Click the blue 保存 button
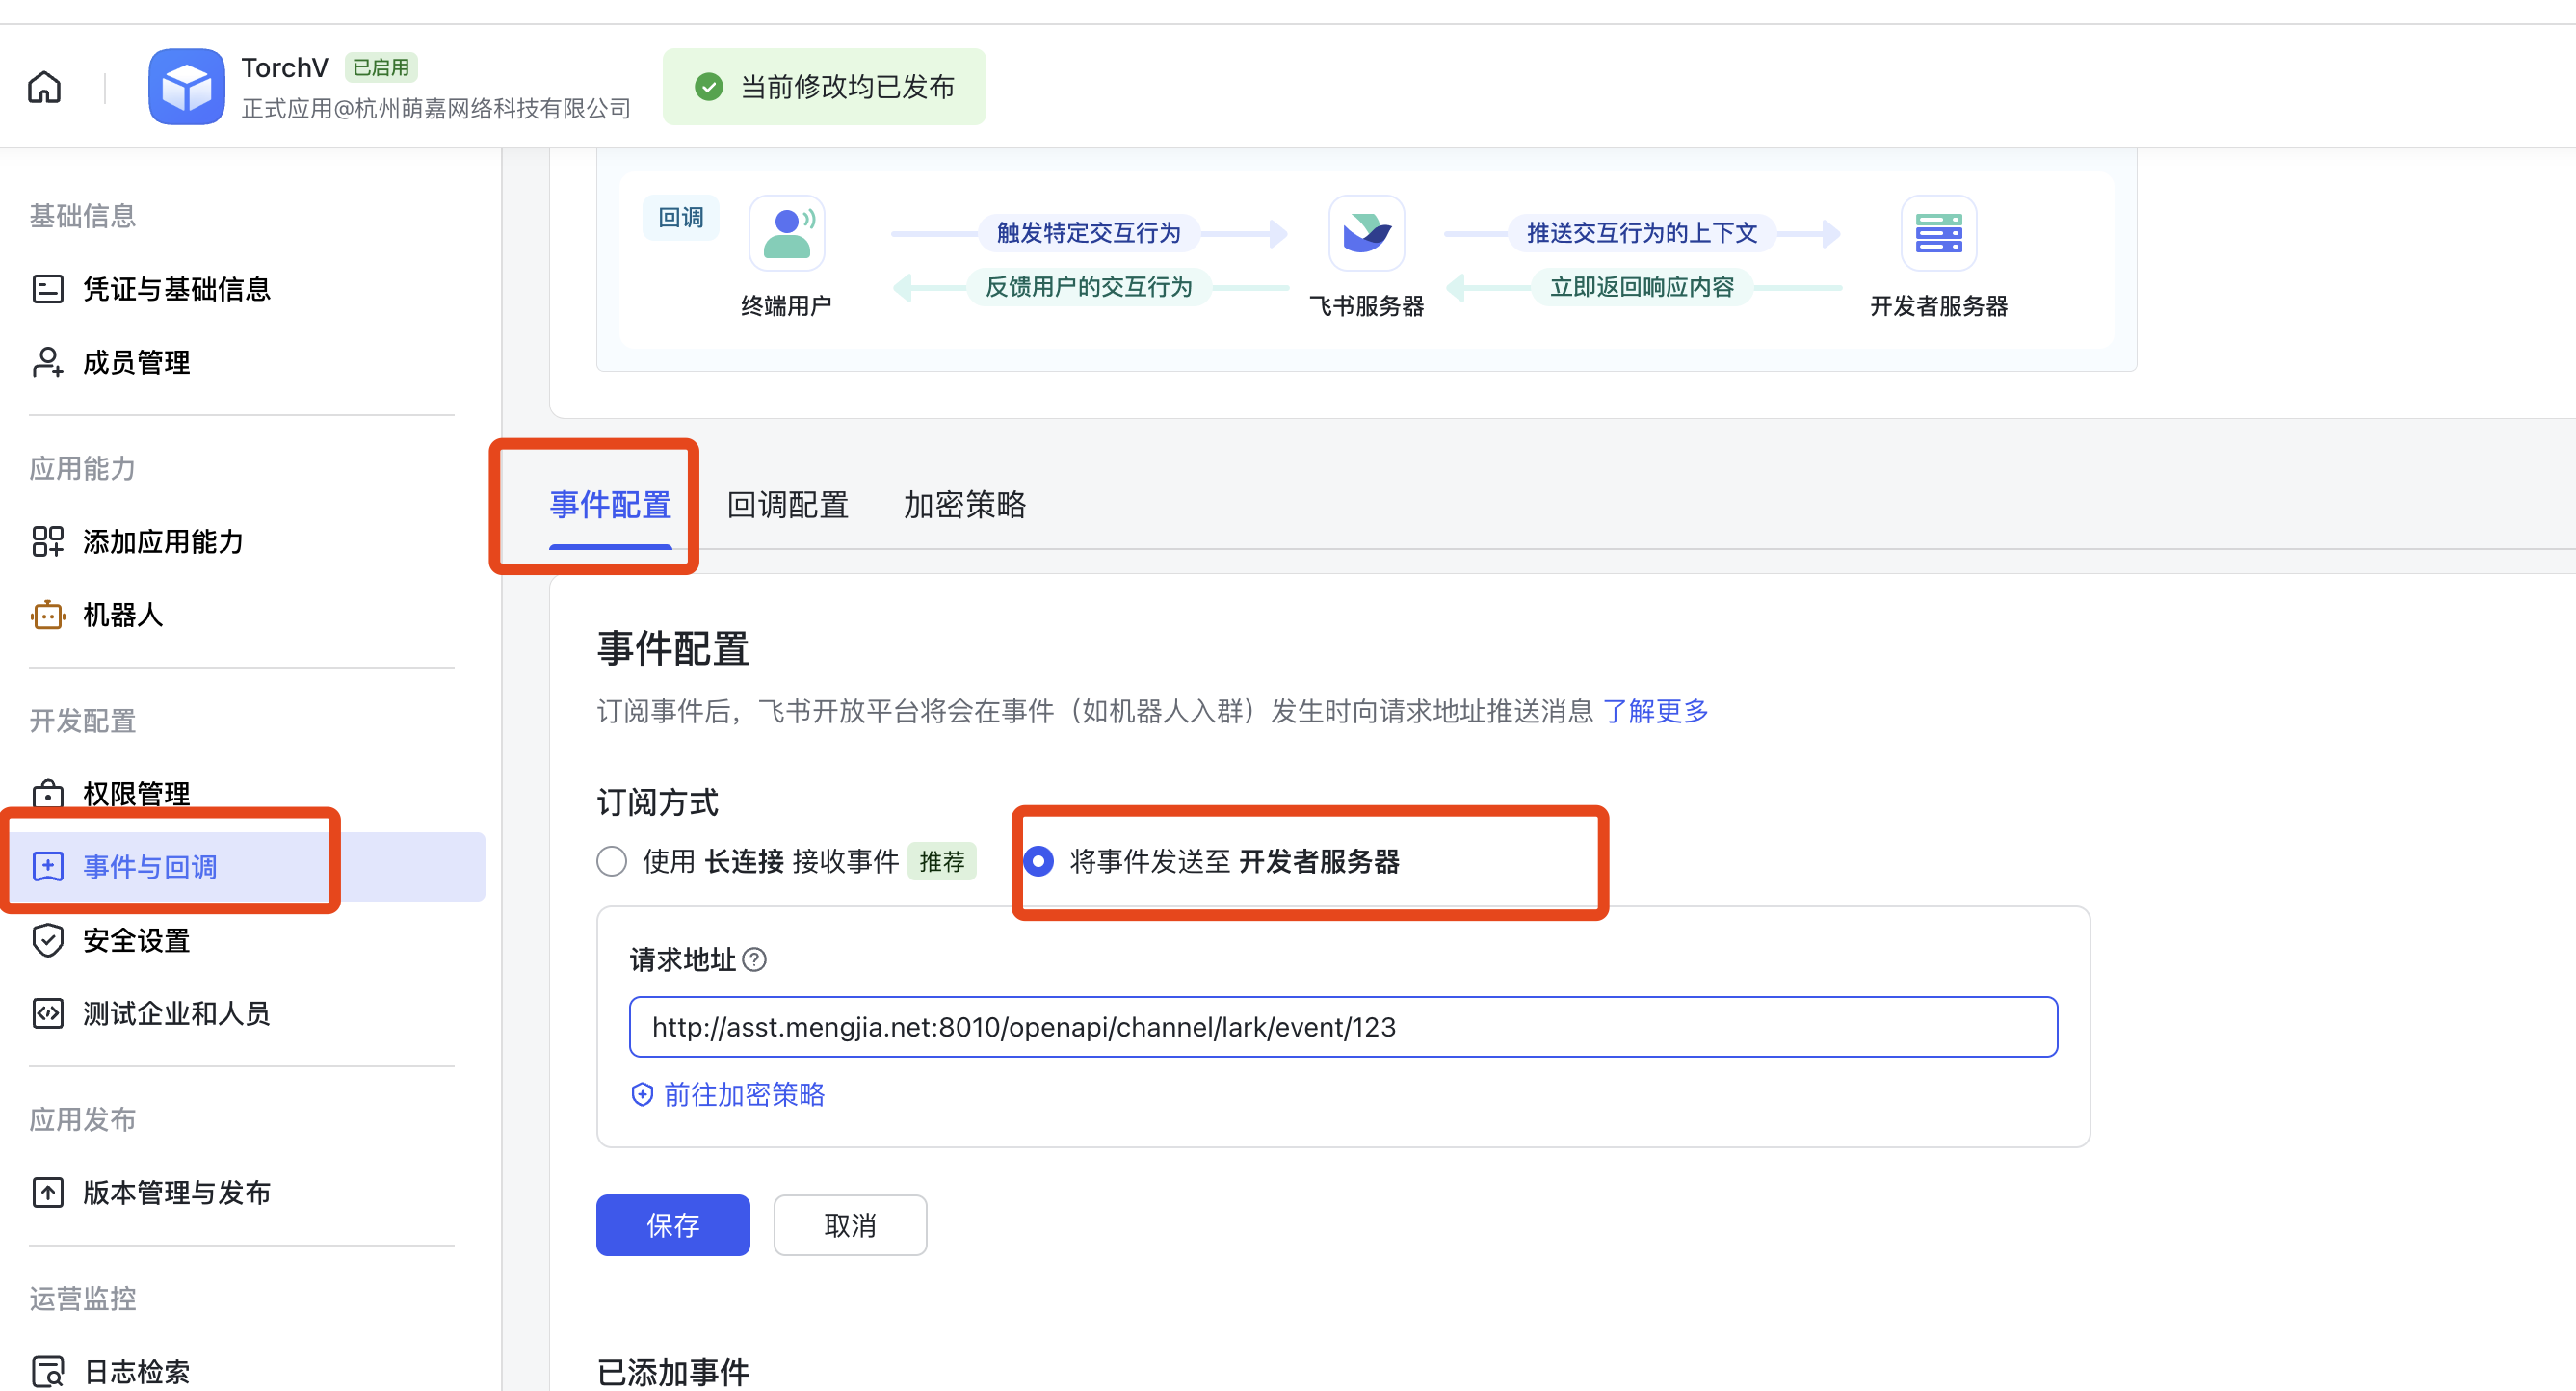This screenshot has height=1391, width=2576. pyautogui.click(x=673, y=1225)
